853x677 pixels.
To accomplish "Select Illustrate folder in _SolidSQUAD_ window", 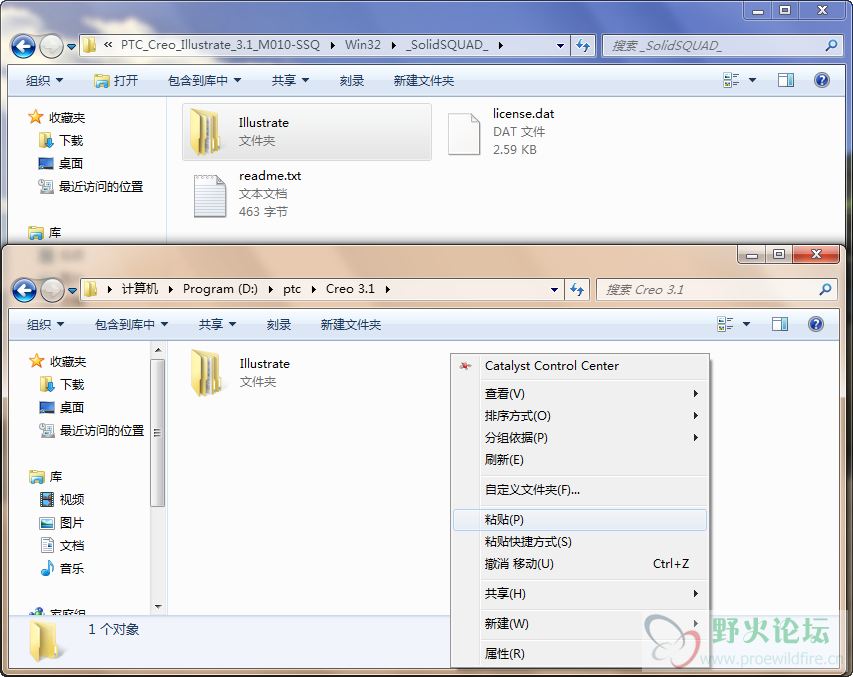I will (x=307, y=132).
